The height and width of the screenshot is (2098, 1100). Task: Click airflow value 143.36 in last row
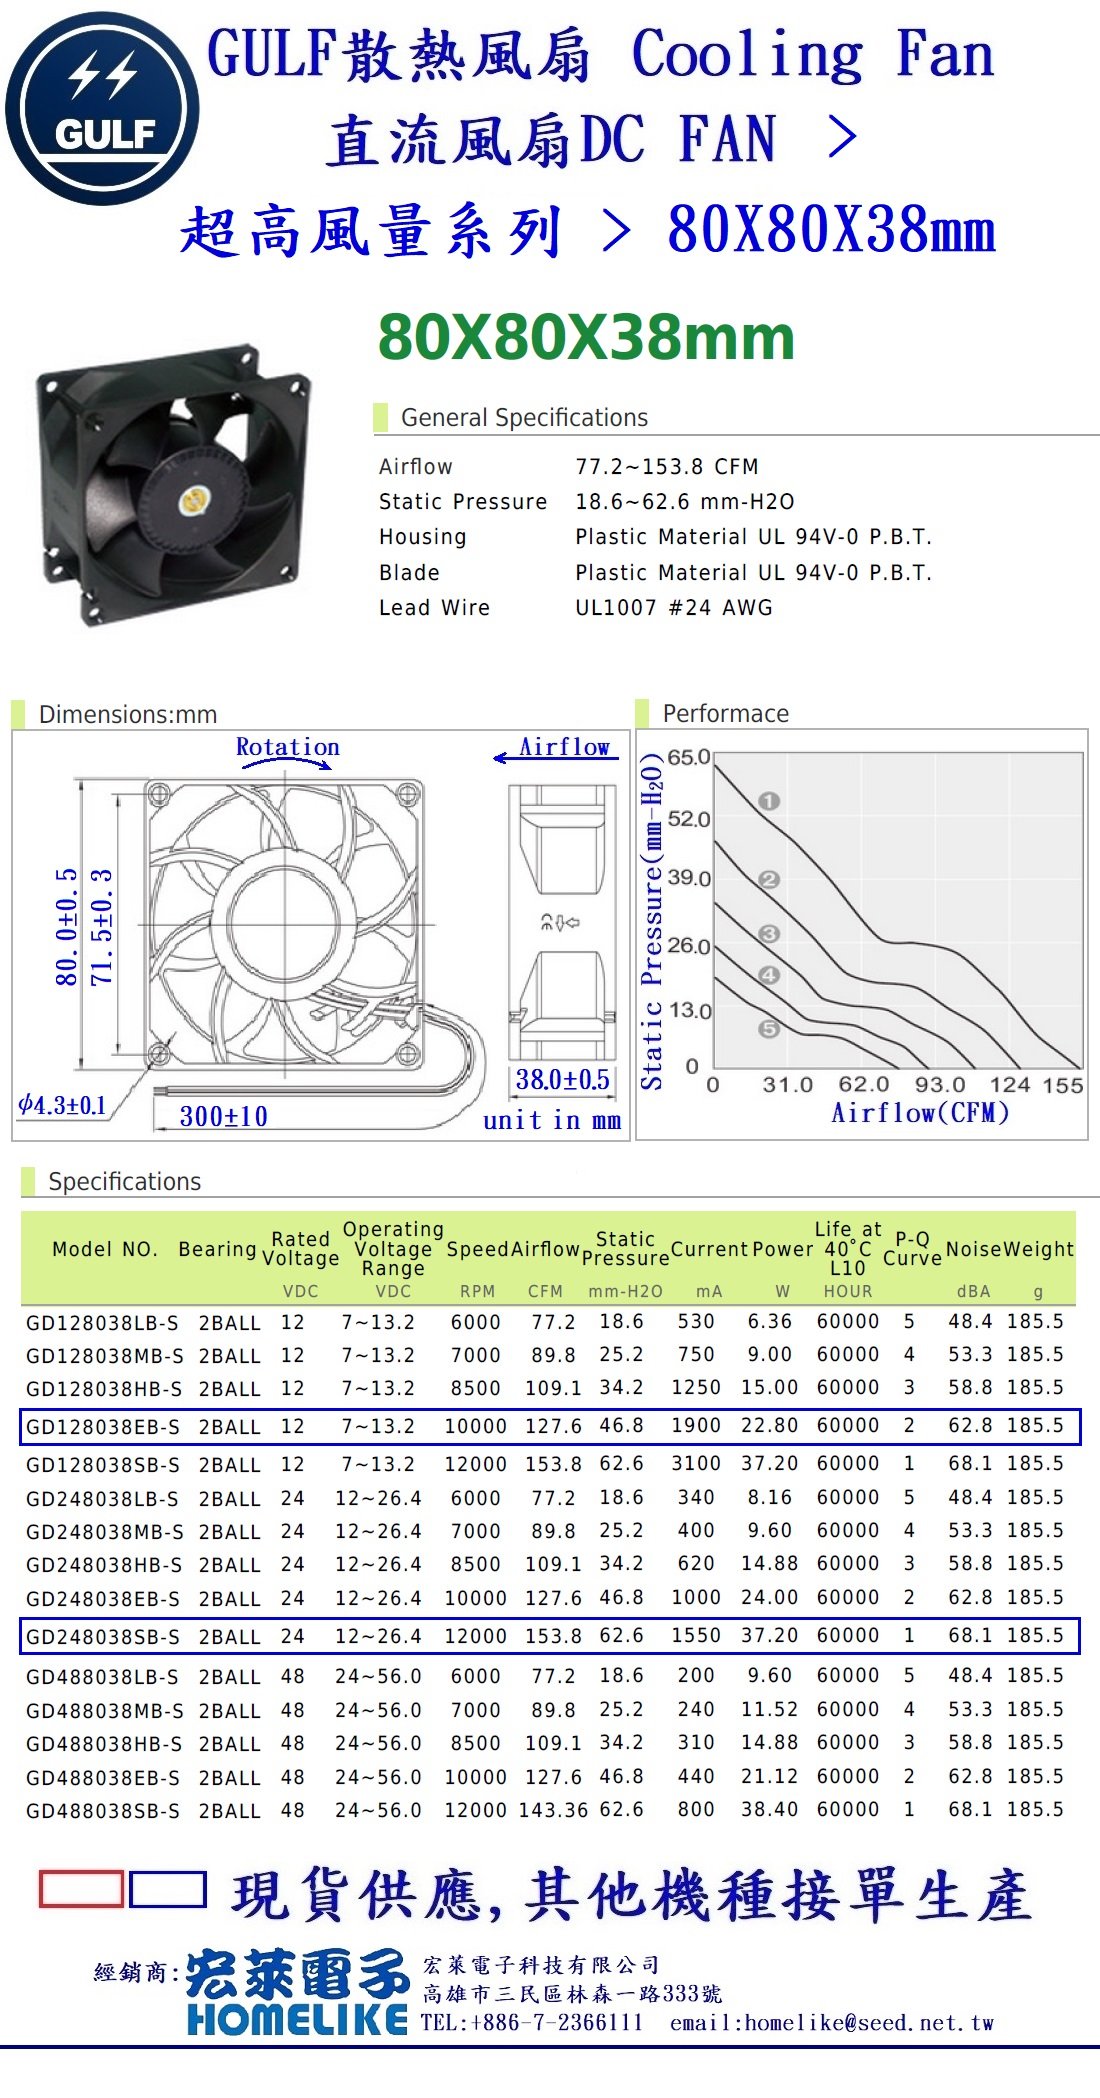(553, 1809)
